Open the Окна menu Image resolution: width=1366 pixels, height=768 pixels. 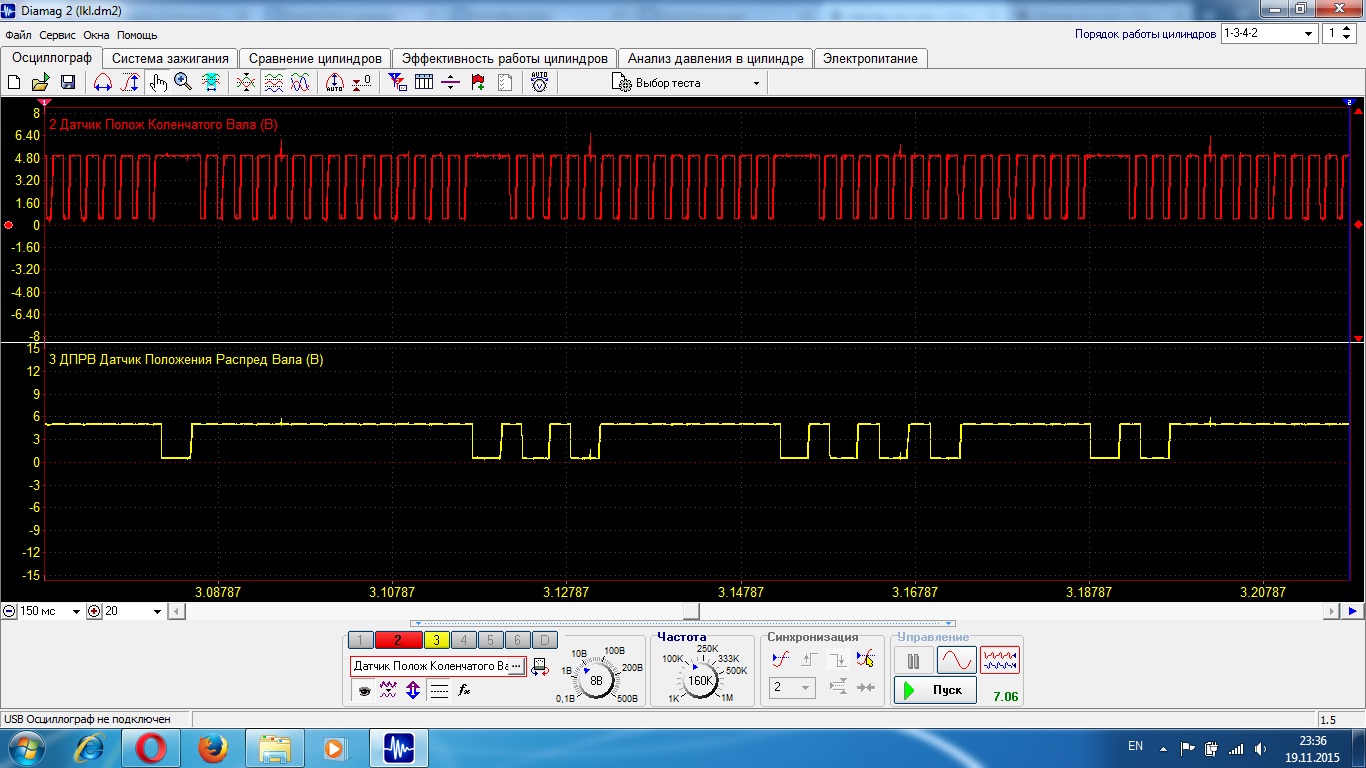[96, 35]
